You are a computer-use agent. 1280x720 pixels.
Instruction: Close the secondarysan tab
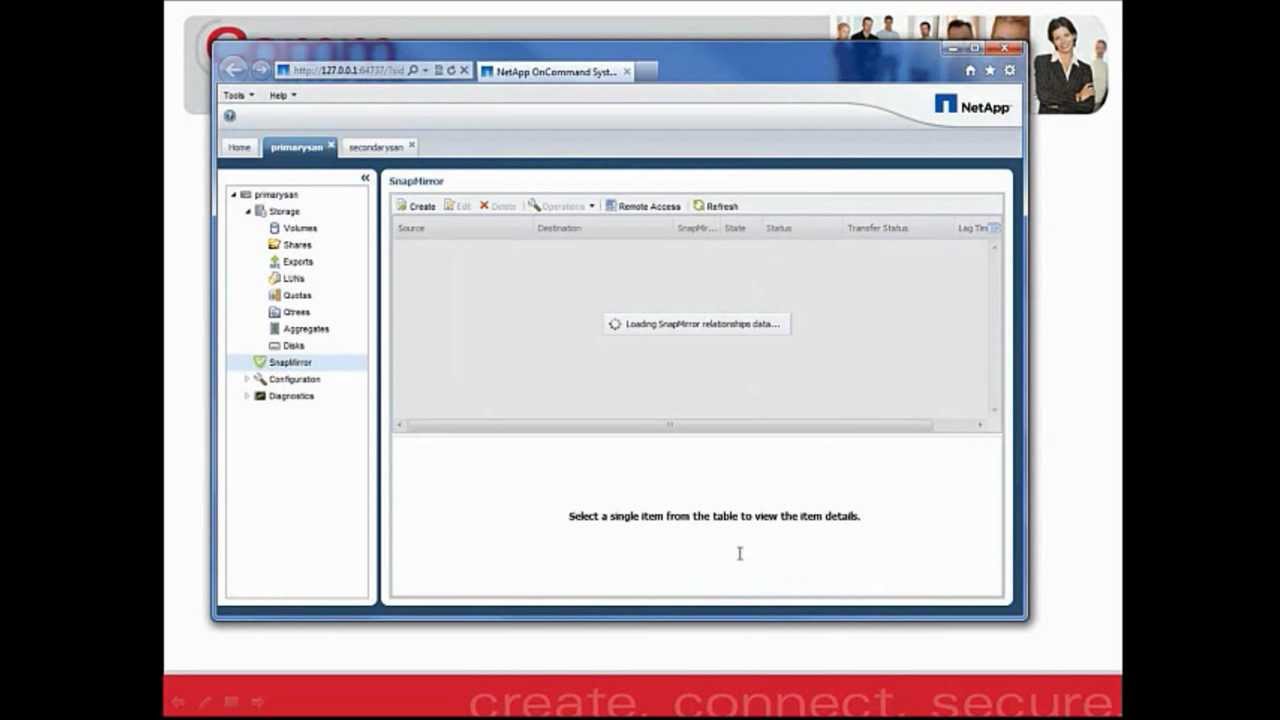point(411,145)
